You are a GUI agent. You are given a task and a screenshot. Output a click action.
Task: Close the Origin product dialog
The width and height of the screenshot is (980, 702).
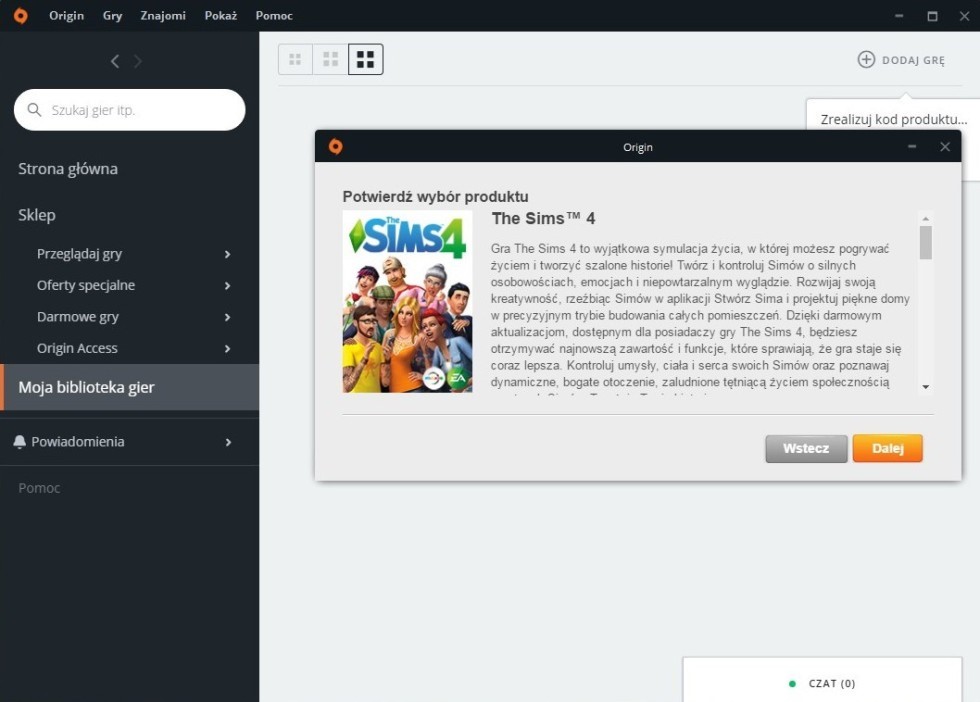pyautogui.click(x=945, y=146)
